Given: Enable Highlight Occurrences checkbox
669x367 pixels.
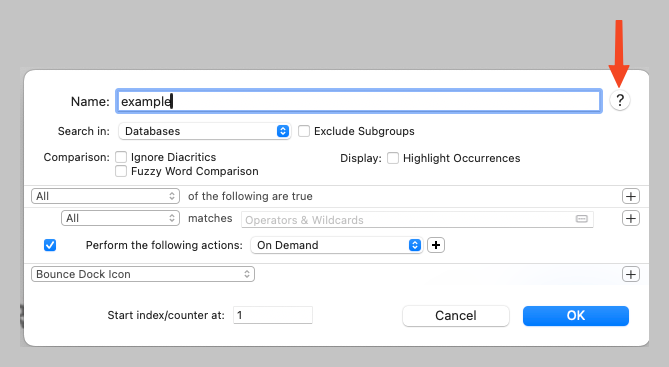Looking at the screenshot, I should pos(393,158).
